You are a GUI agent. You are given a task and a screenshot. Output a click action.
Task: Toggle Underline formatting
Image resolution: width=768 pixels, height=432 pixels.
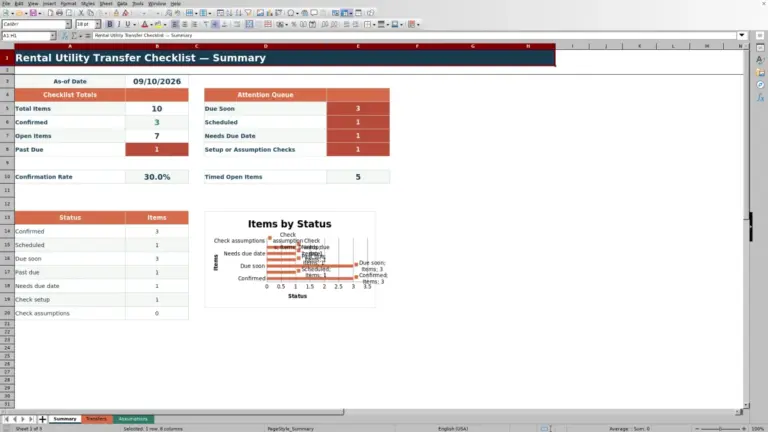[x=128, y=24]
